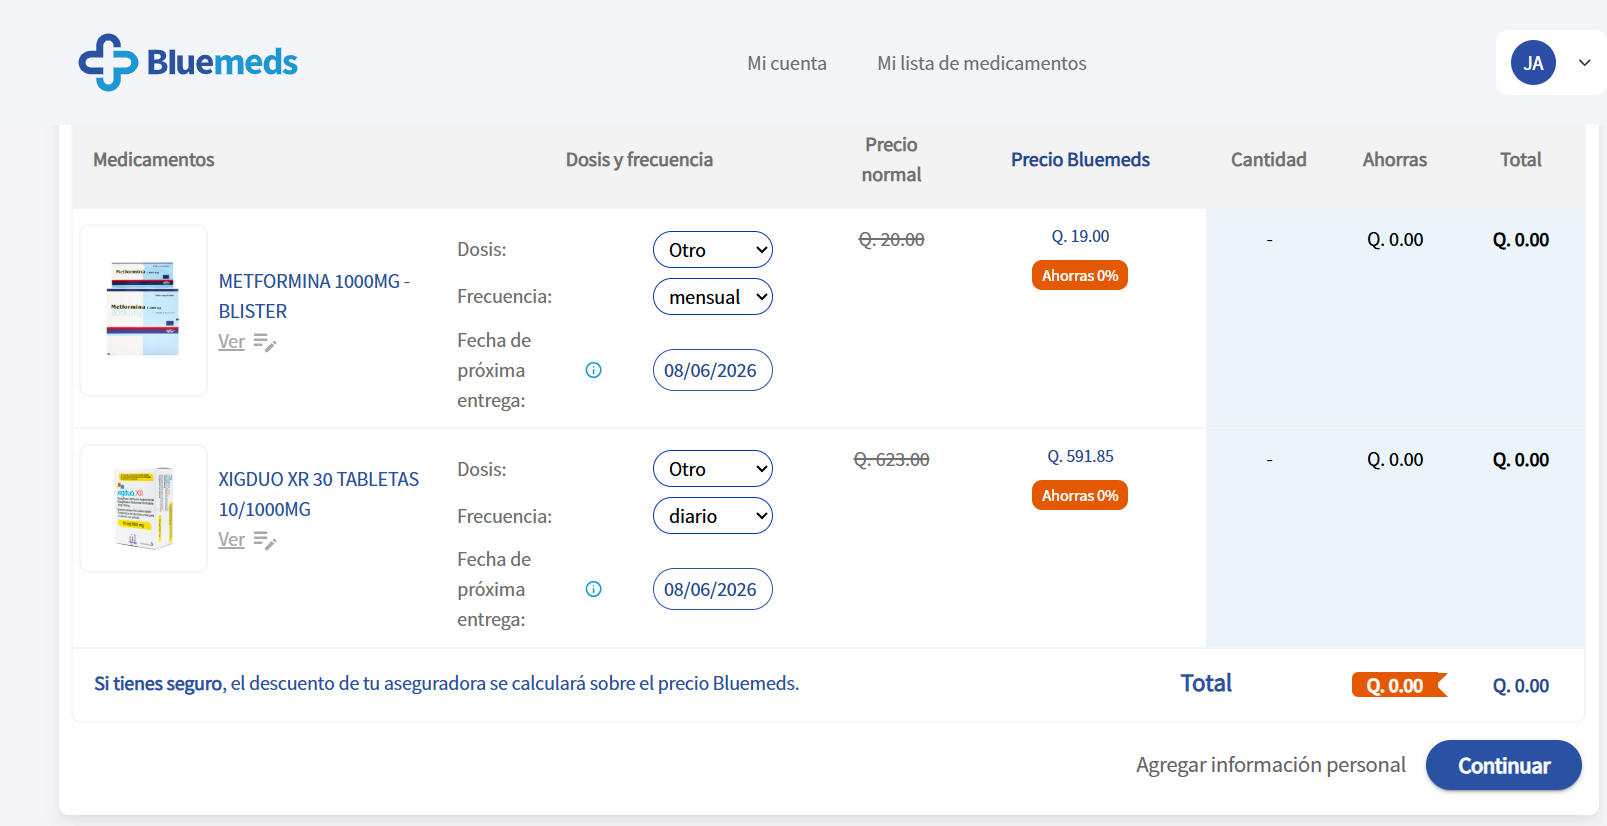Image resolution: width=1607 pixels, height=826 pixels.
Task: Click the Precio normal column header
Action: 891,160
